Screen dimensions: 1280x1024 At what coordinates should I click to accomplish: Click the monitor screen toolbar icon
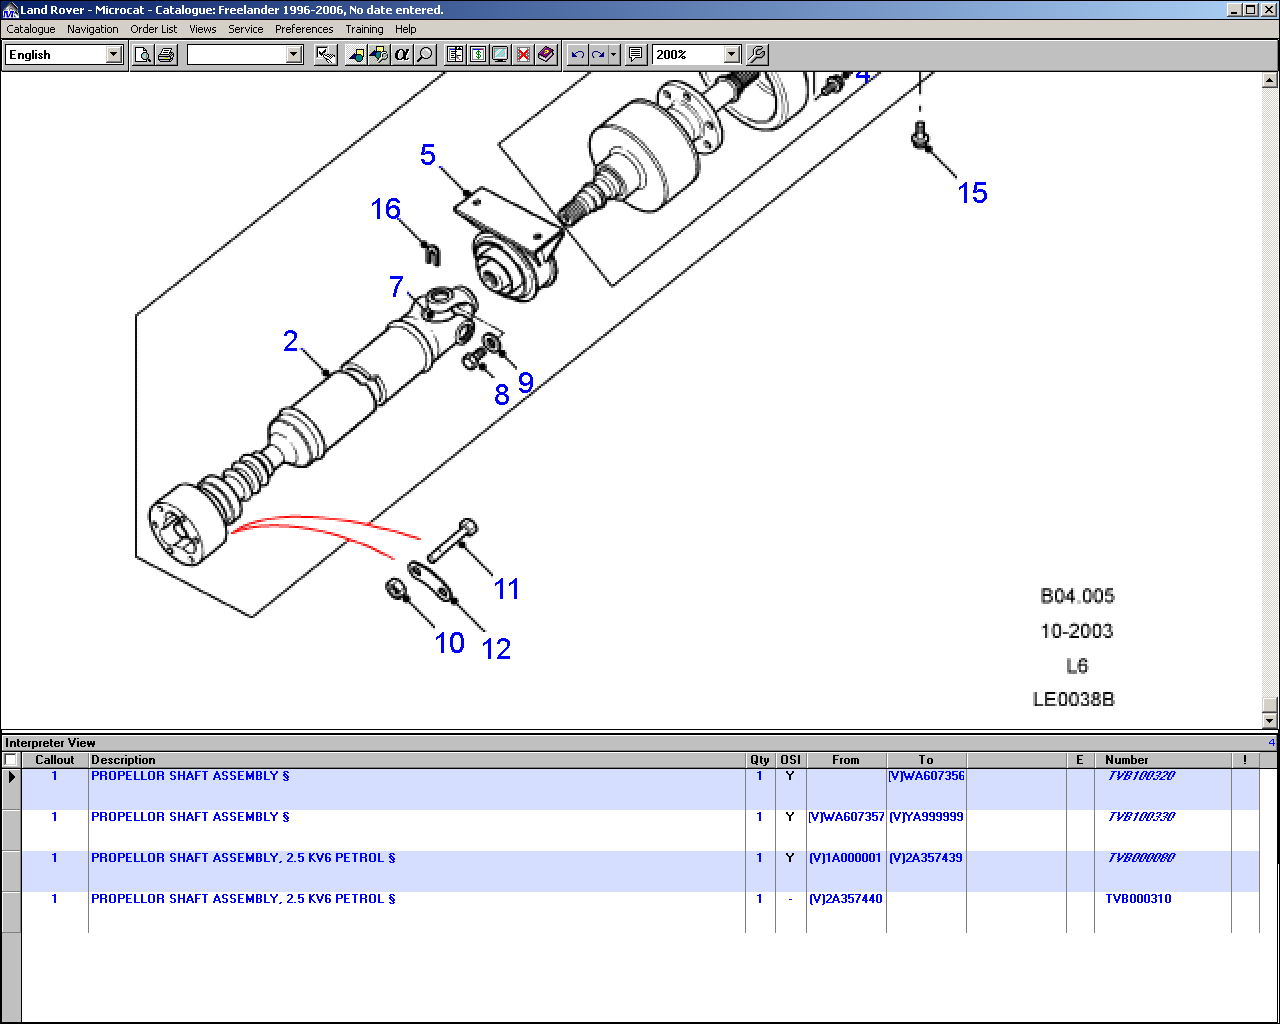[500, 55]
